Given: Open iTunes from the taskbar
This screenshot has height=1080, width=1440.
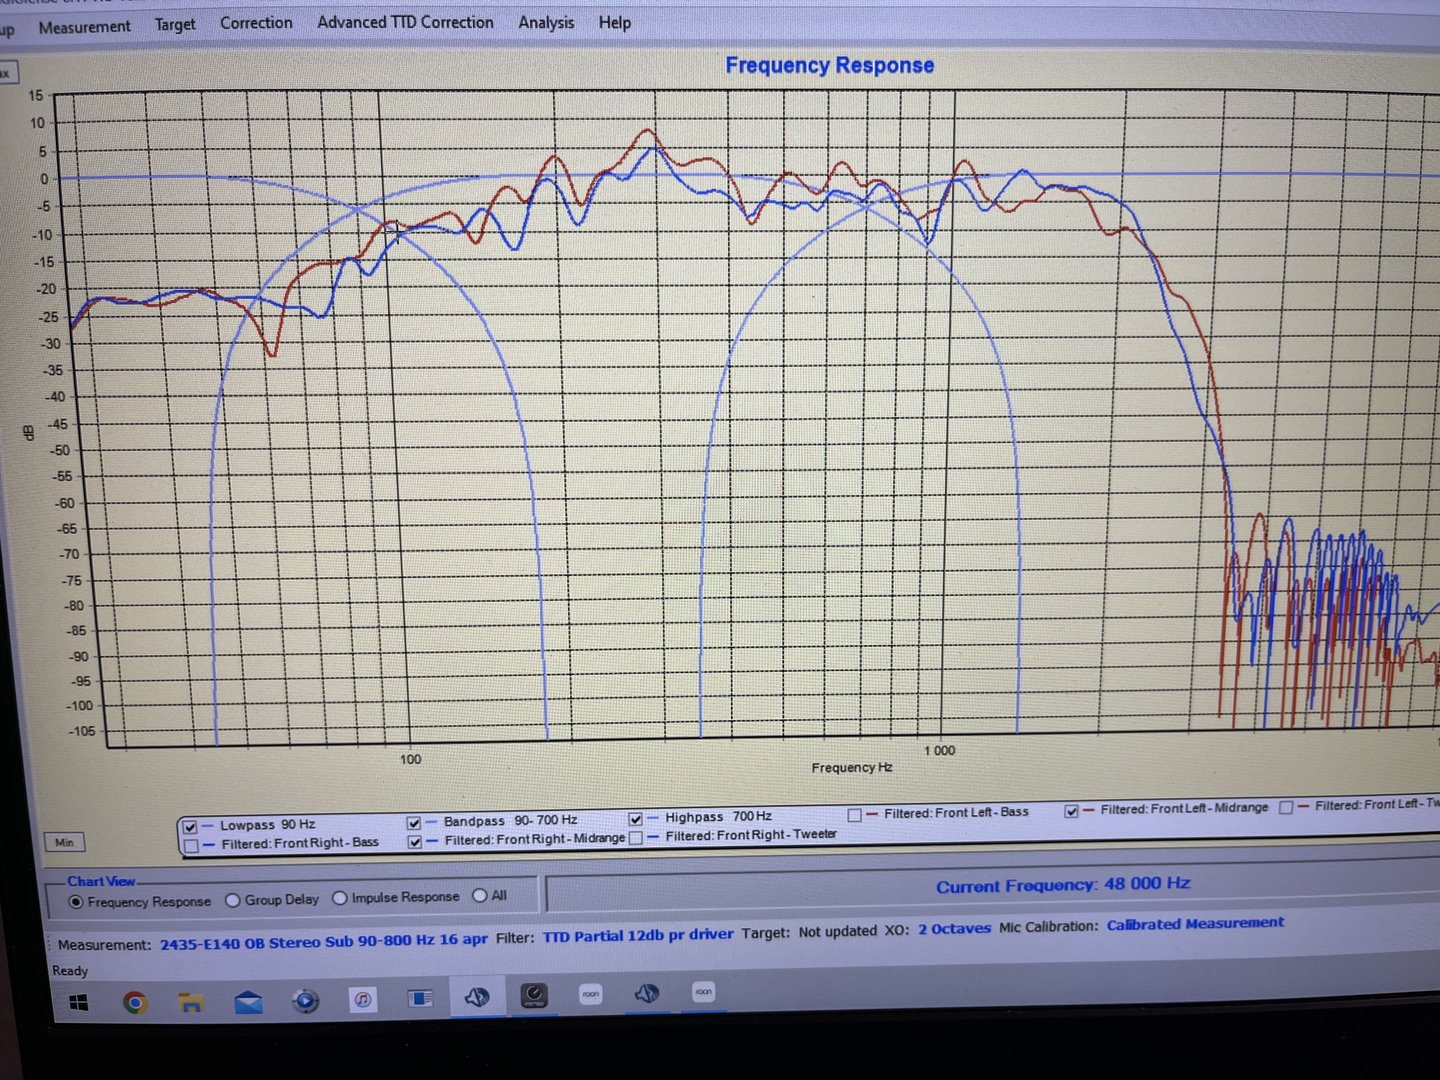Looking at the screenshot, I should 363,999.
